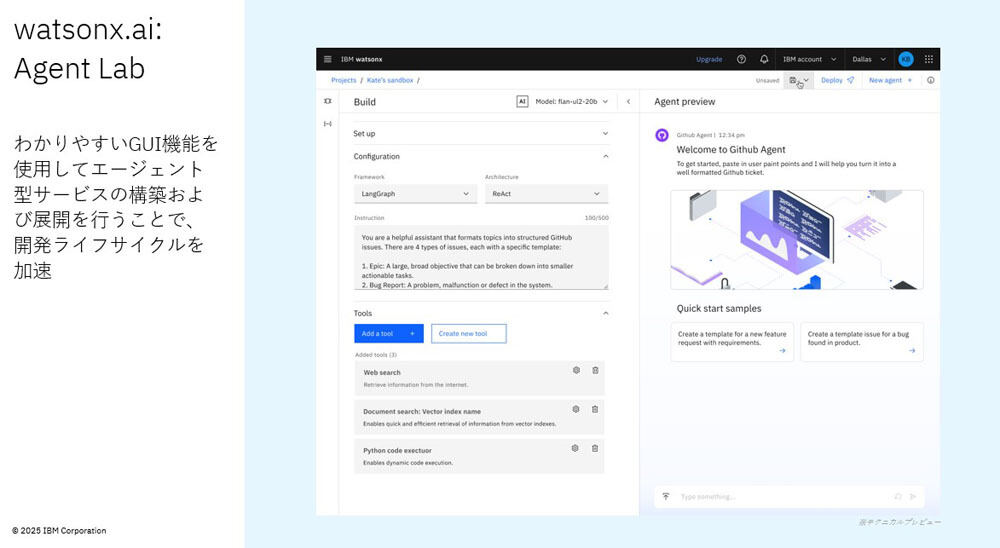The width and height of the screenshot is (1000, 548).
Task: Delete the Web search tool
Action: pos(595,370)
